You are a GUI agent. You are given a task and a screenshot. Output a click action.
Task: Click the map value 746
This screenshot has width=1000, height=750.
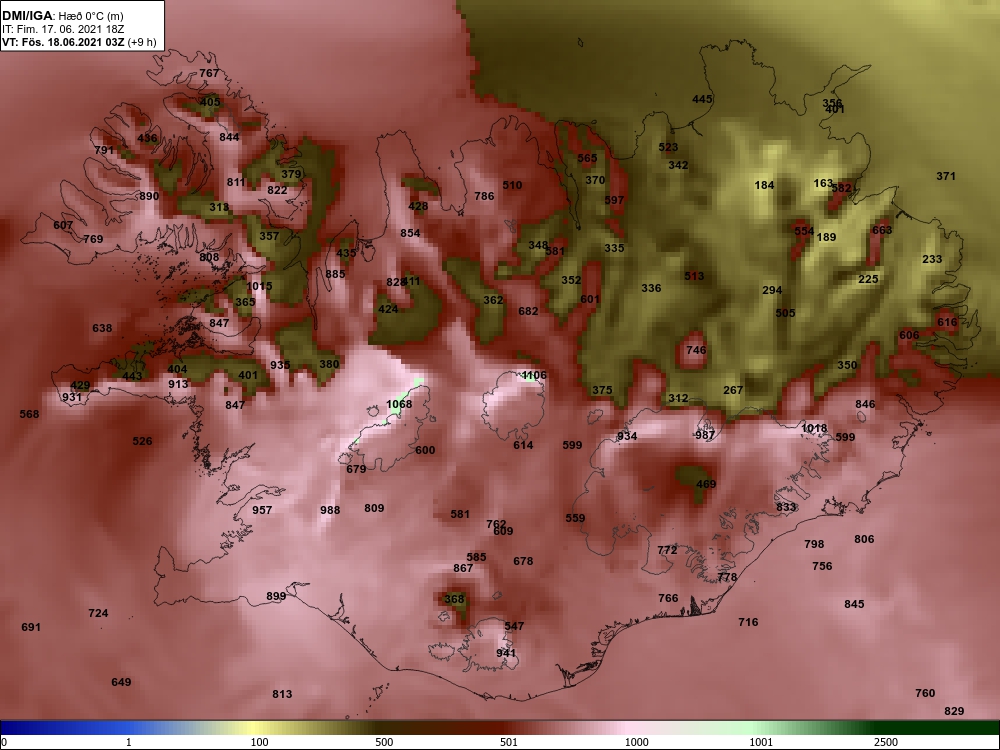[x=696, y=350]
